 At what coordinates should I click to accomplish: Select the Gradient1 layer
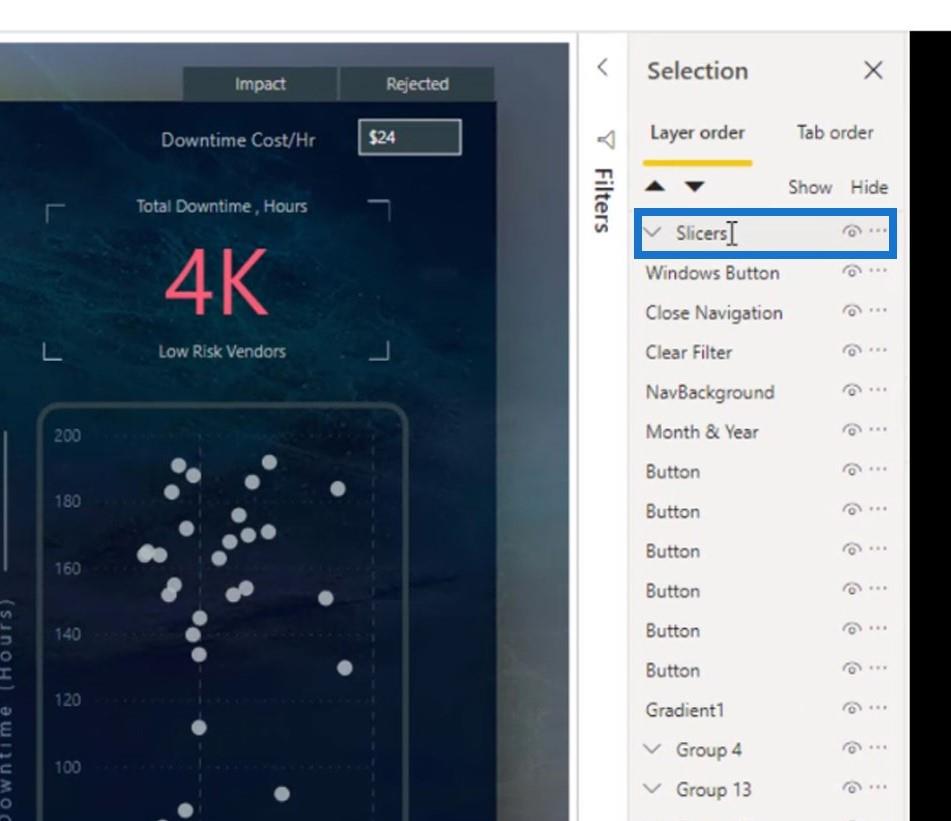[685, 710]
